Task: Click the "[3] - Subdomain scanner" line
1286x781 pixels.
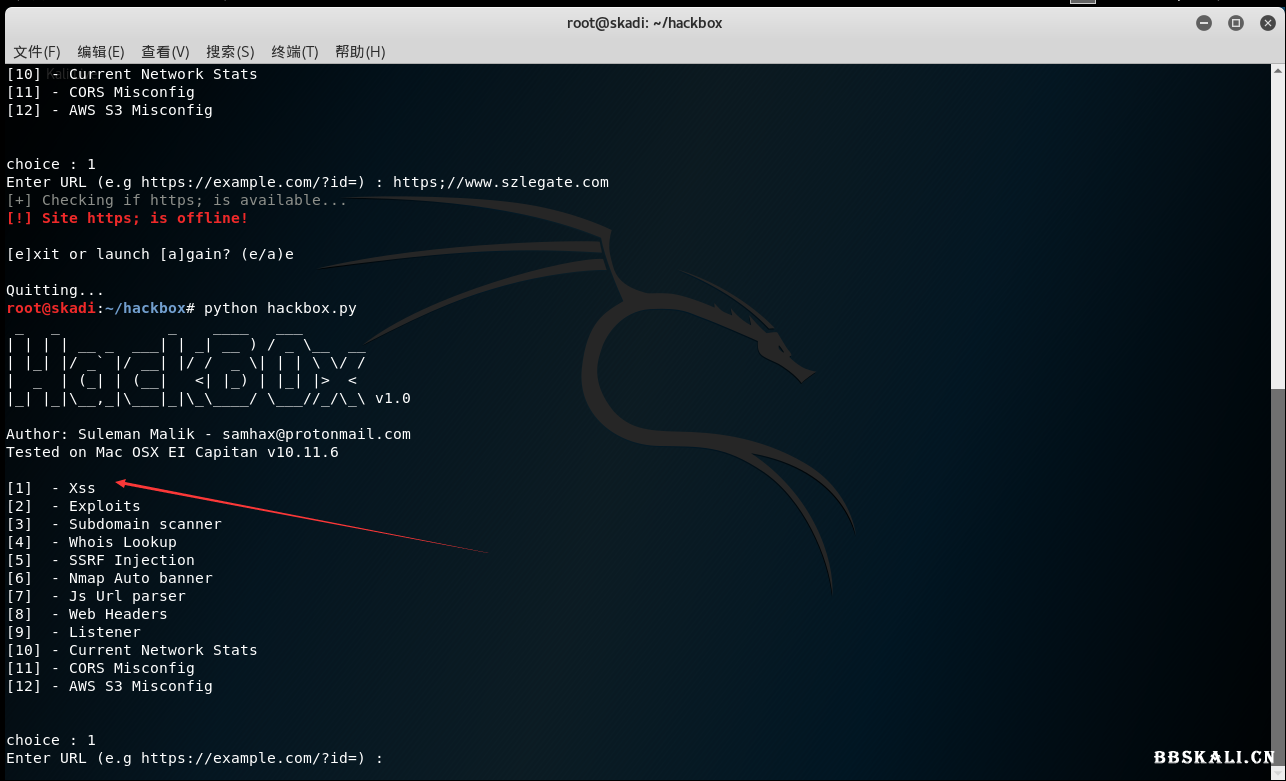Action: 114,524
